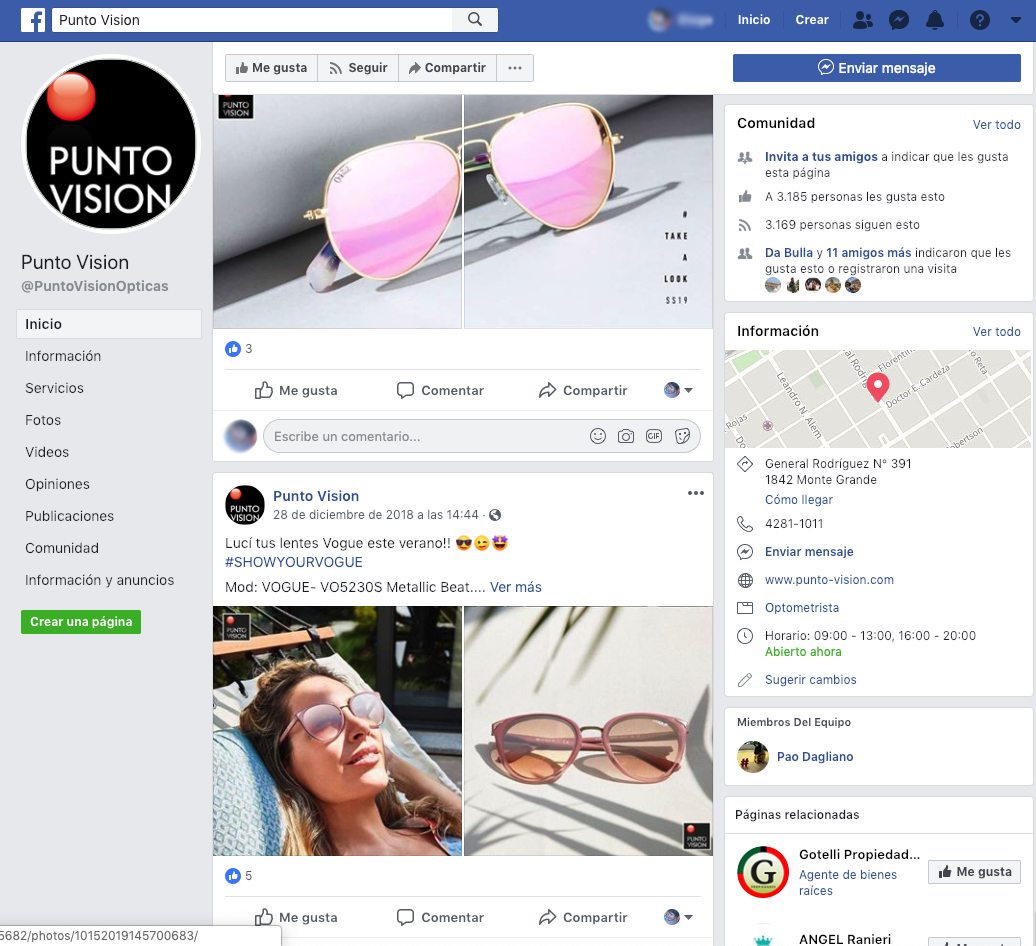Attach a photo using camera icon
The height and width of the screenshot is (946, 1036).
(x=626, y=436)
